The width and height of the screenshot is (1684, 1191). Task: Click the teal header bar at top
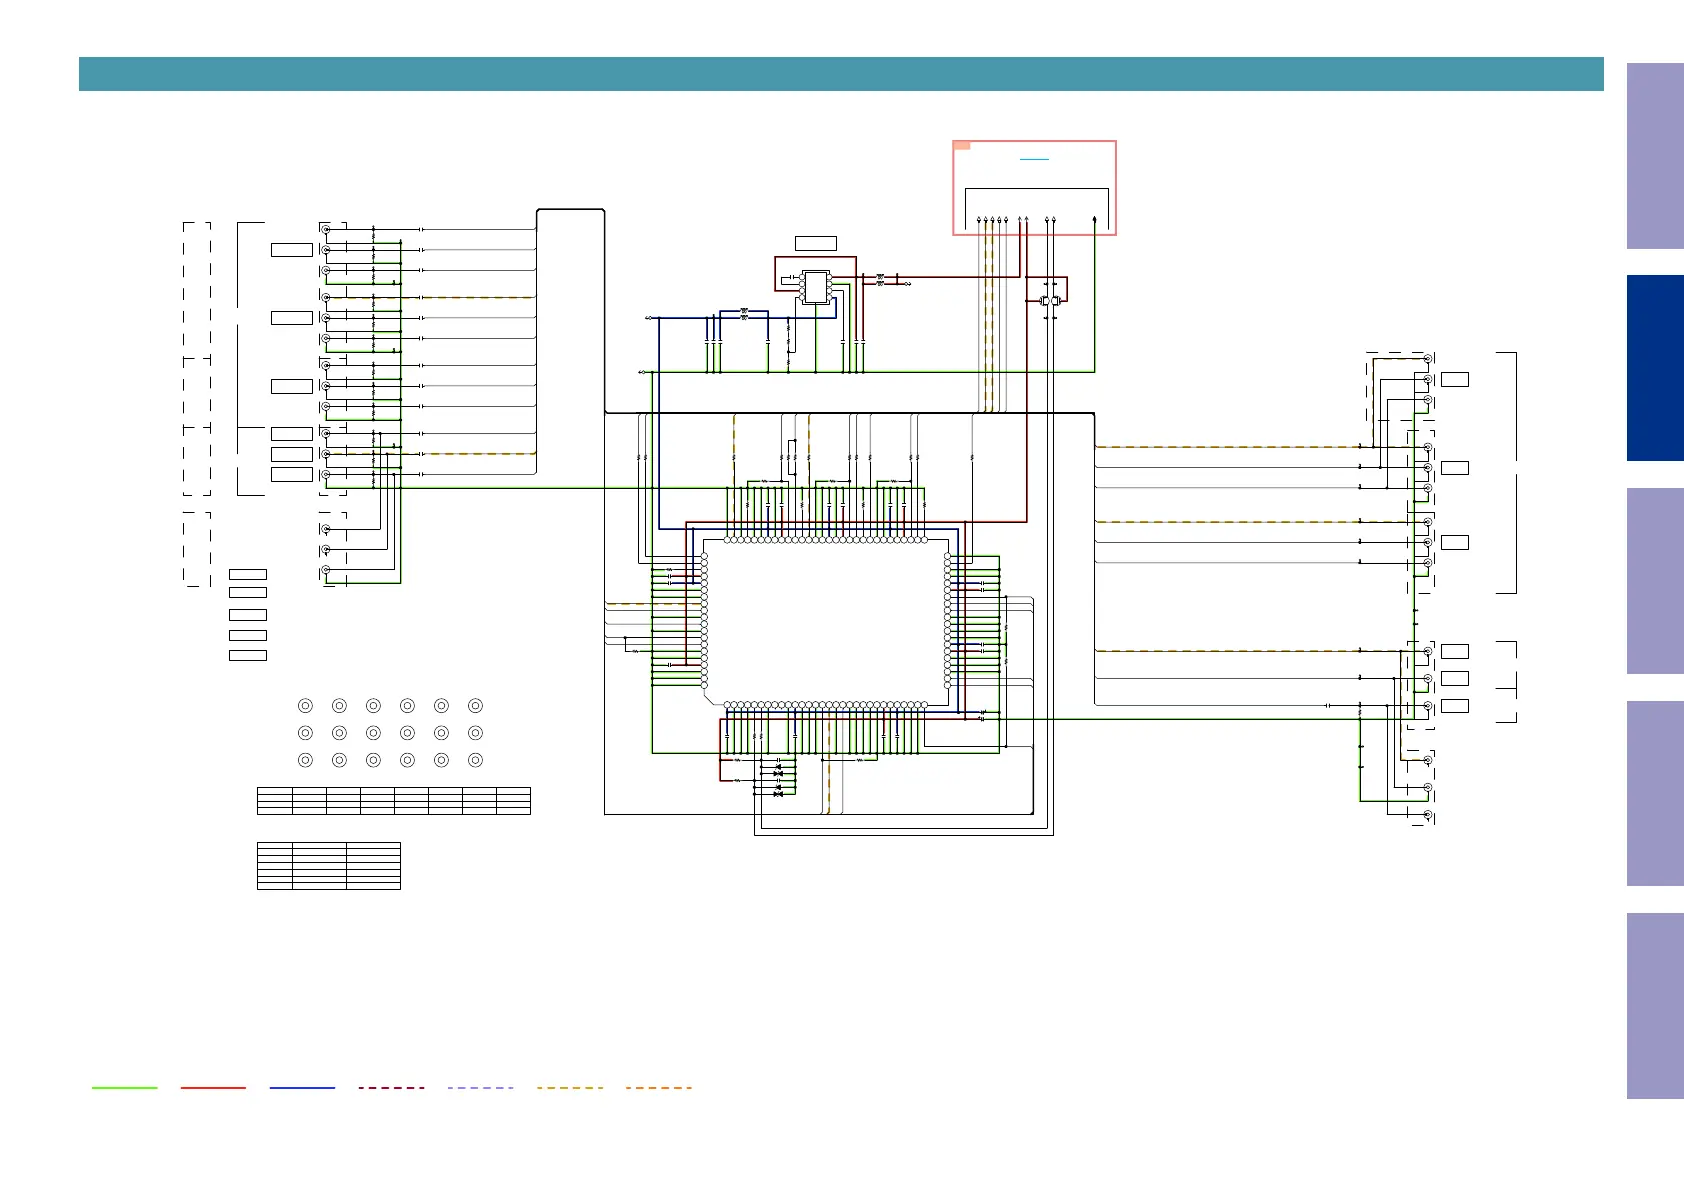tap(840, 74)
